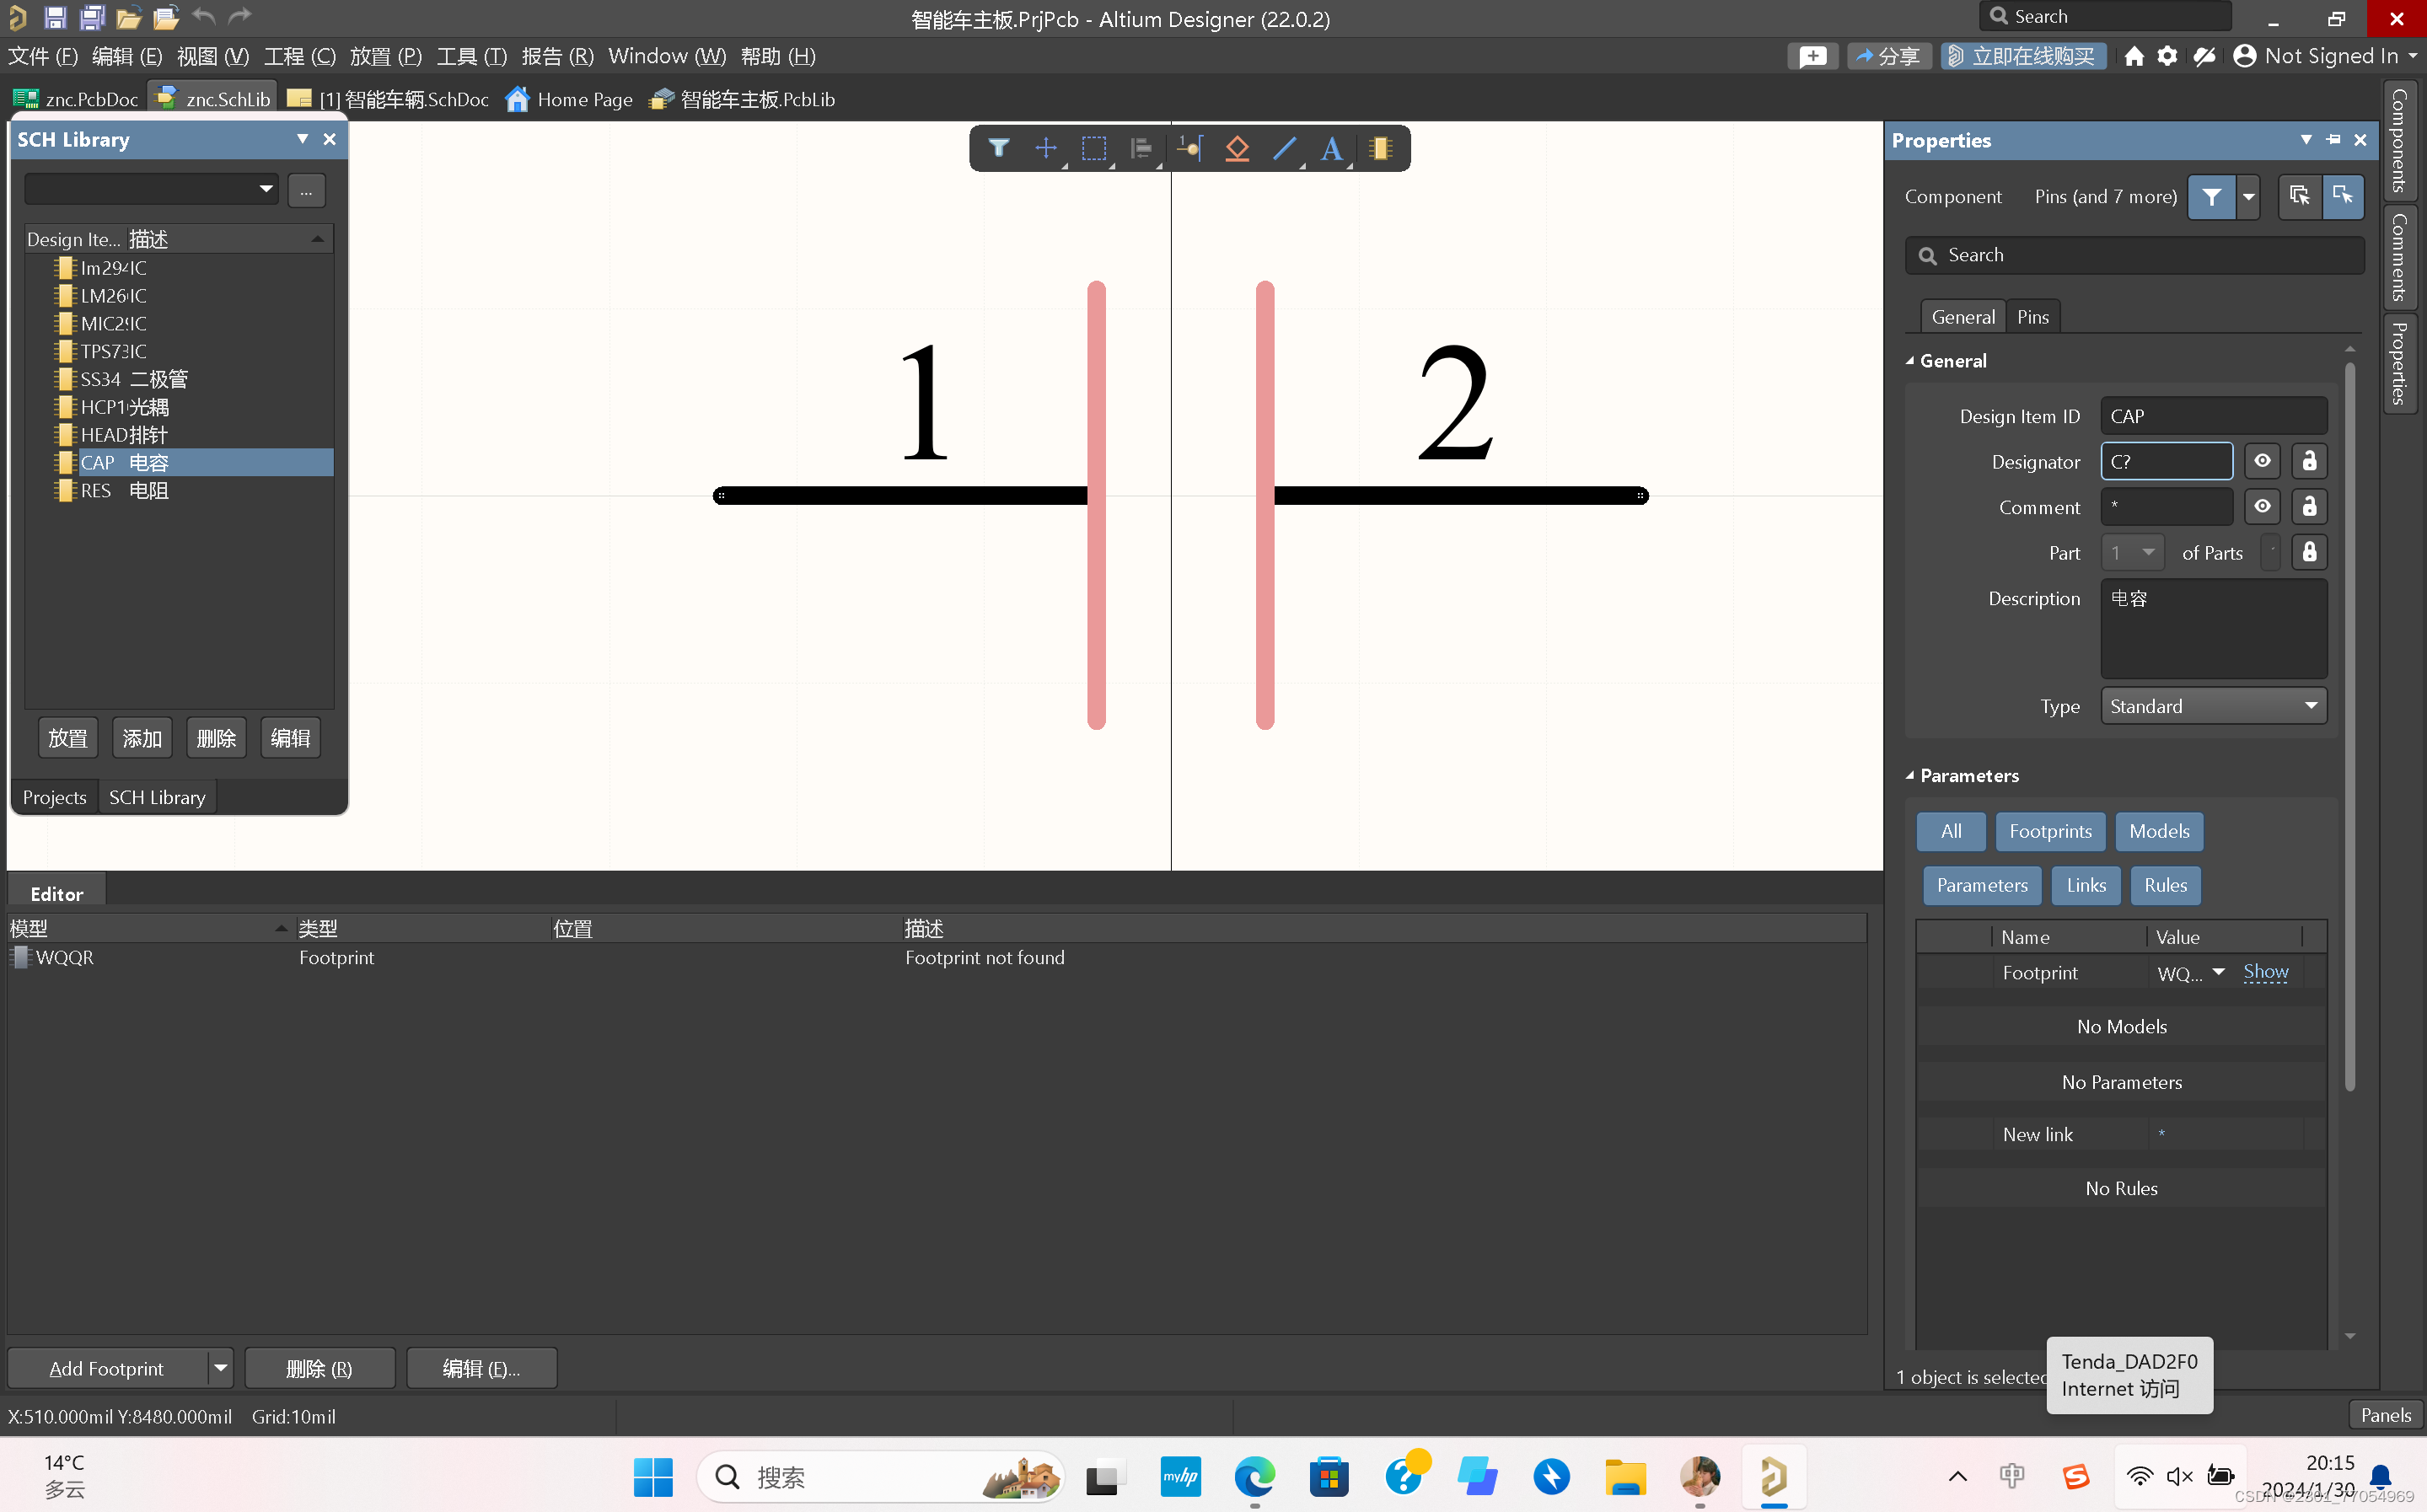The height and width of the screenshot is (1512, 2427).
Task: Click the filter icon in floating toolbar
Action: click(998, 149)
